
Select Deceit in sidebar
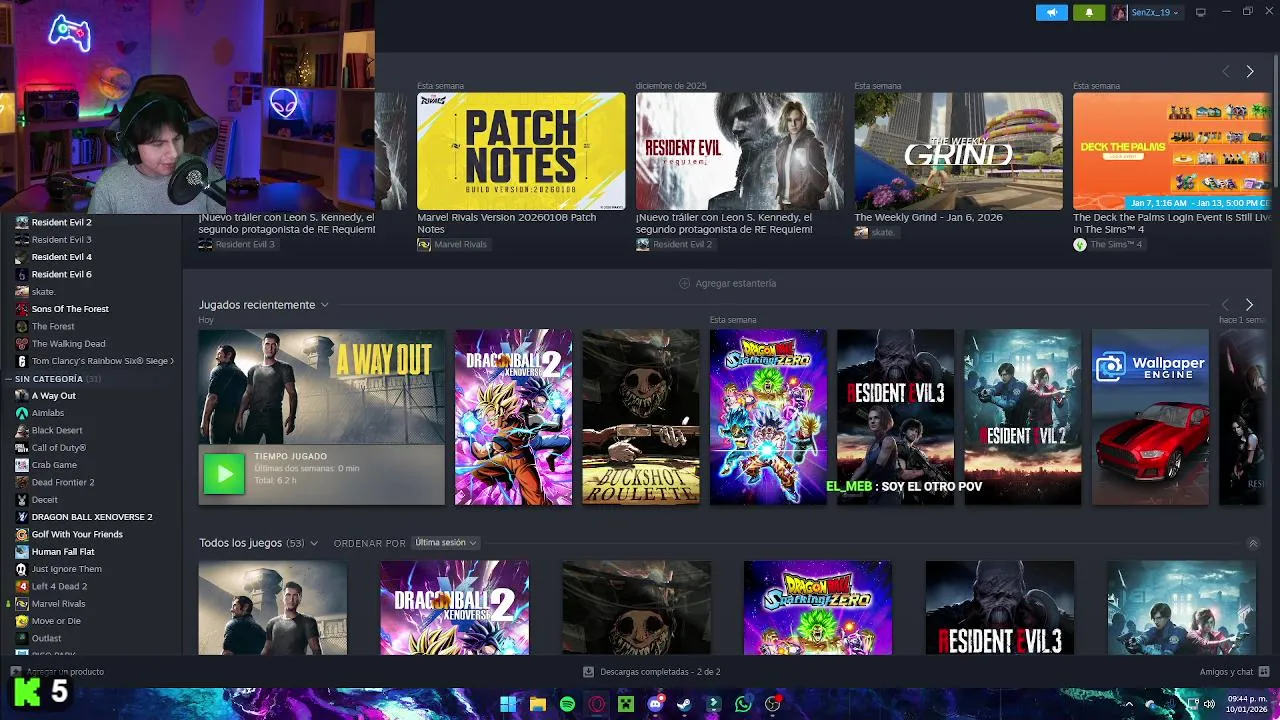pos(44,500)
